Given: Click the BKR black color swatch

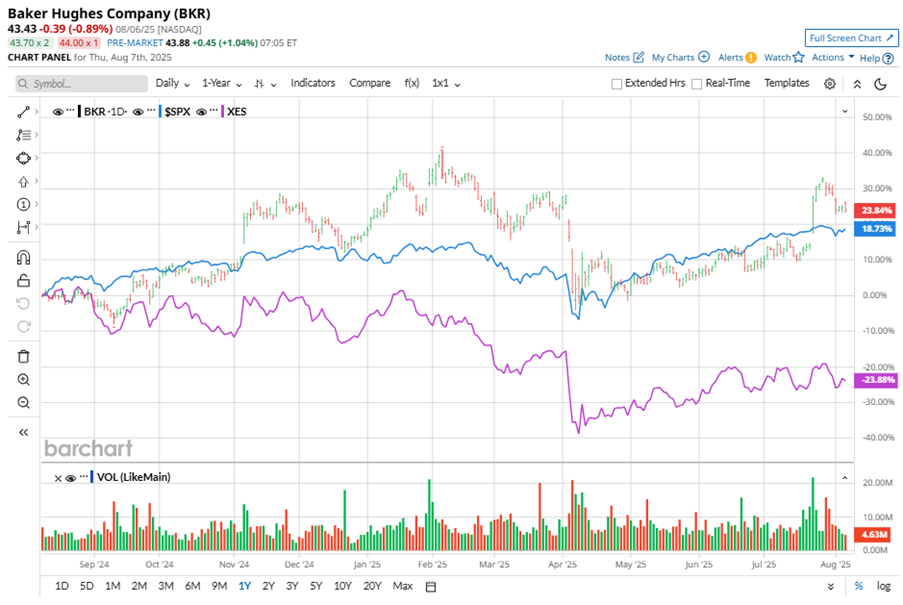Looking at the screenshot, I should (79, 112).
